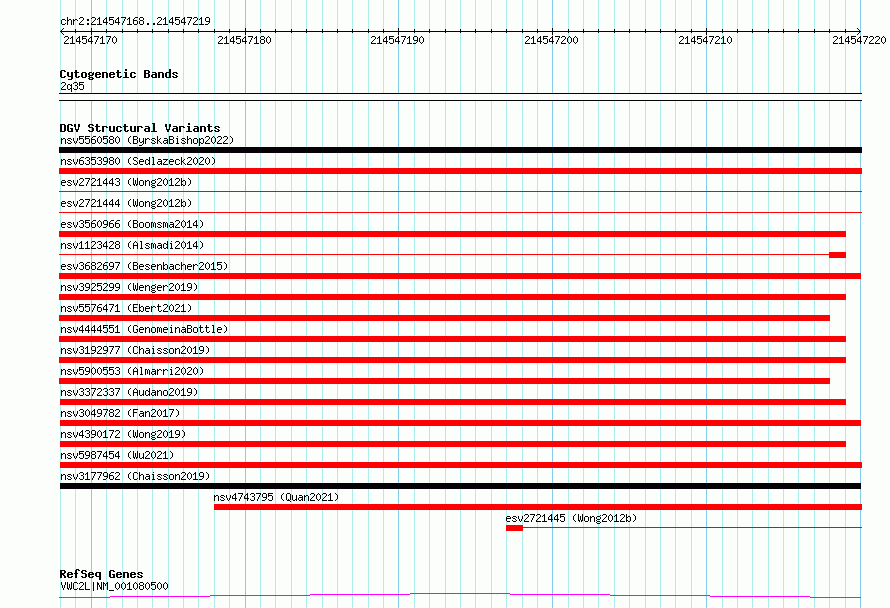Open the esv2721443 (Wong2012b) variant label
The height and width of the screenshot is (608, 890).
(x=126, y=182)
